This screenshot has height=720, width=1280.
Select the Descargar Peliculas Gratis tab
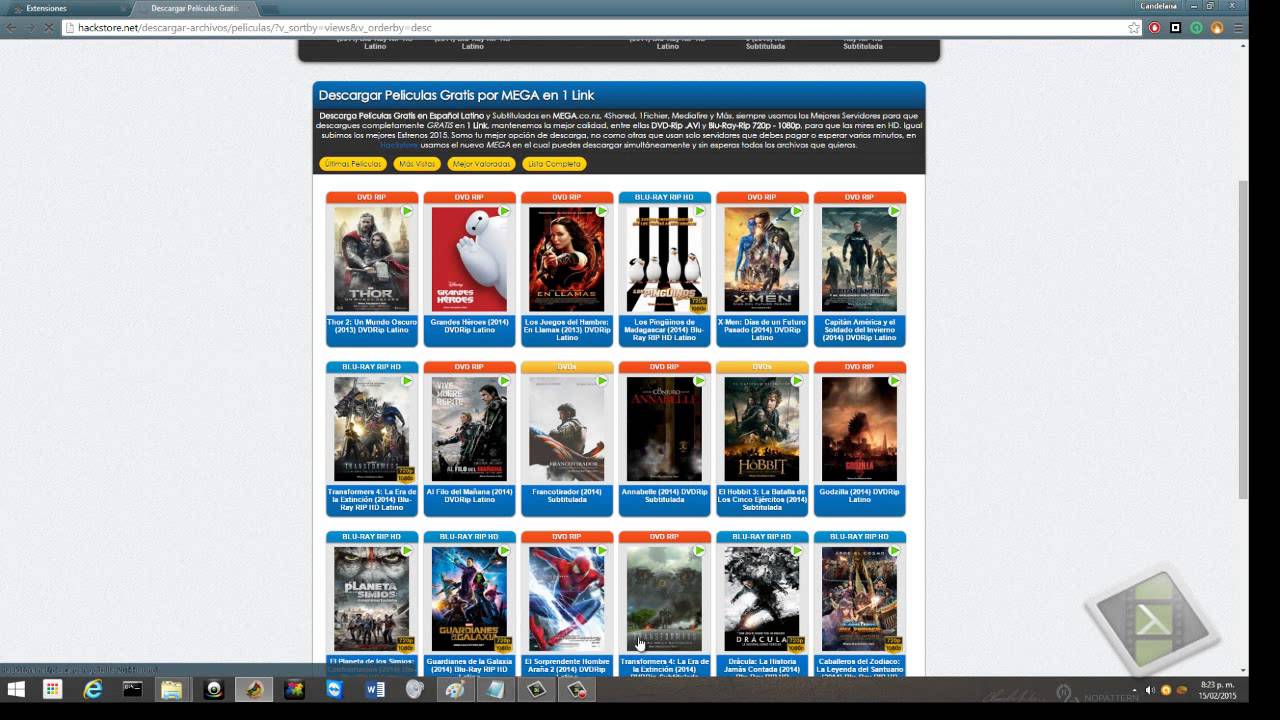(194, 8)
